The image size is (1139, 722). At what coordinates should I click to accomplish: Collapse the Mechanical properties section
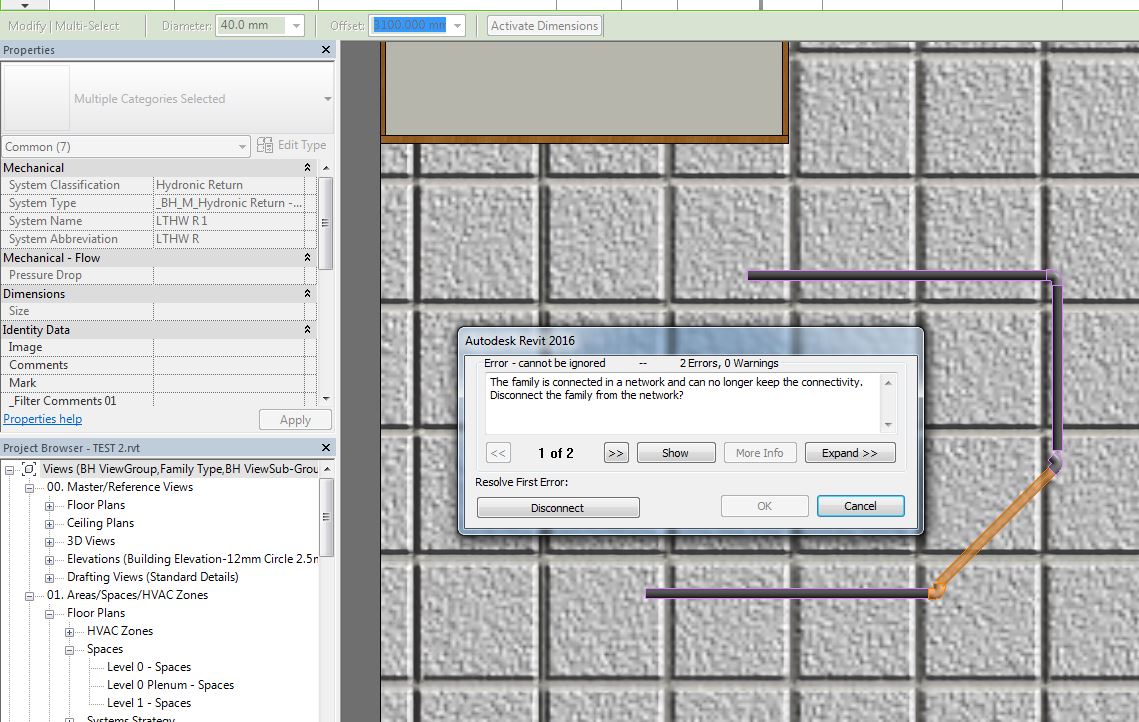(x=309, y=167)
